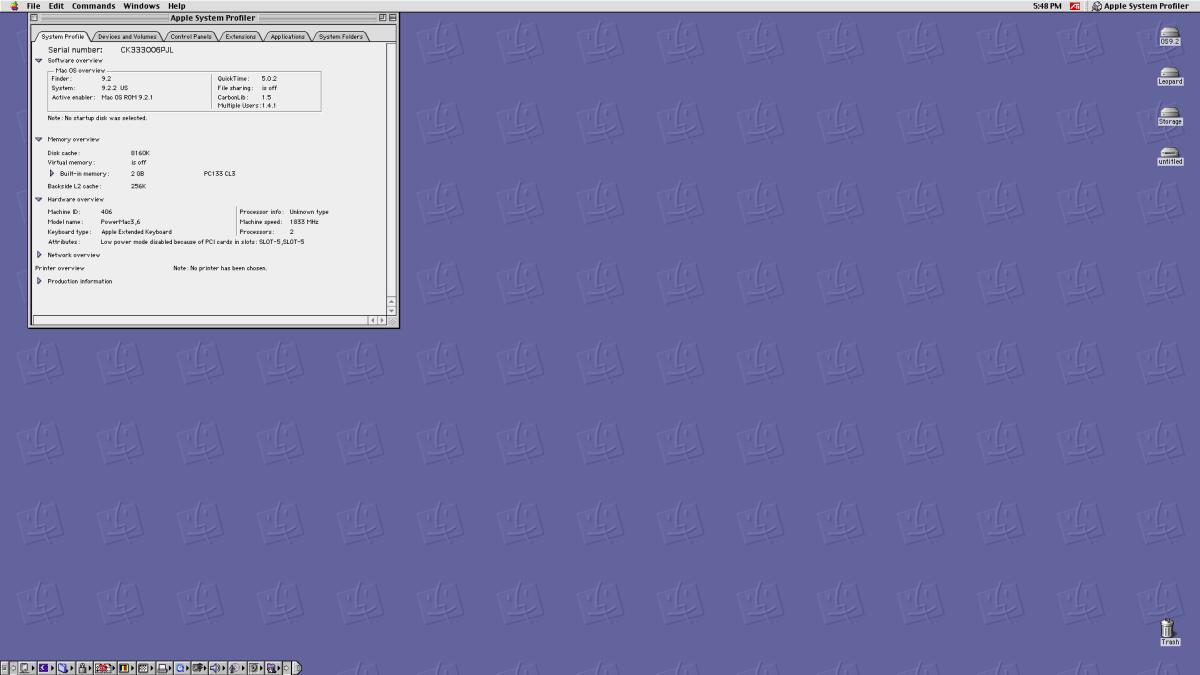
Task: Expand the Built-in memory details
Action: (52, 173)
